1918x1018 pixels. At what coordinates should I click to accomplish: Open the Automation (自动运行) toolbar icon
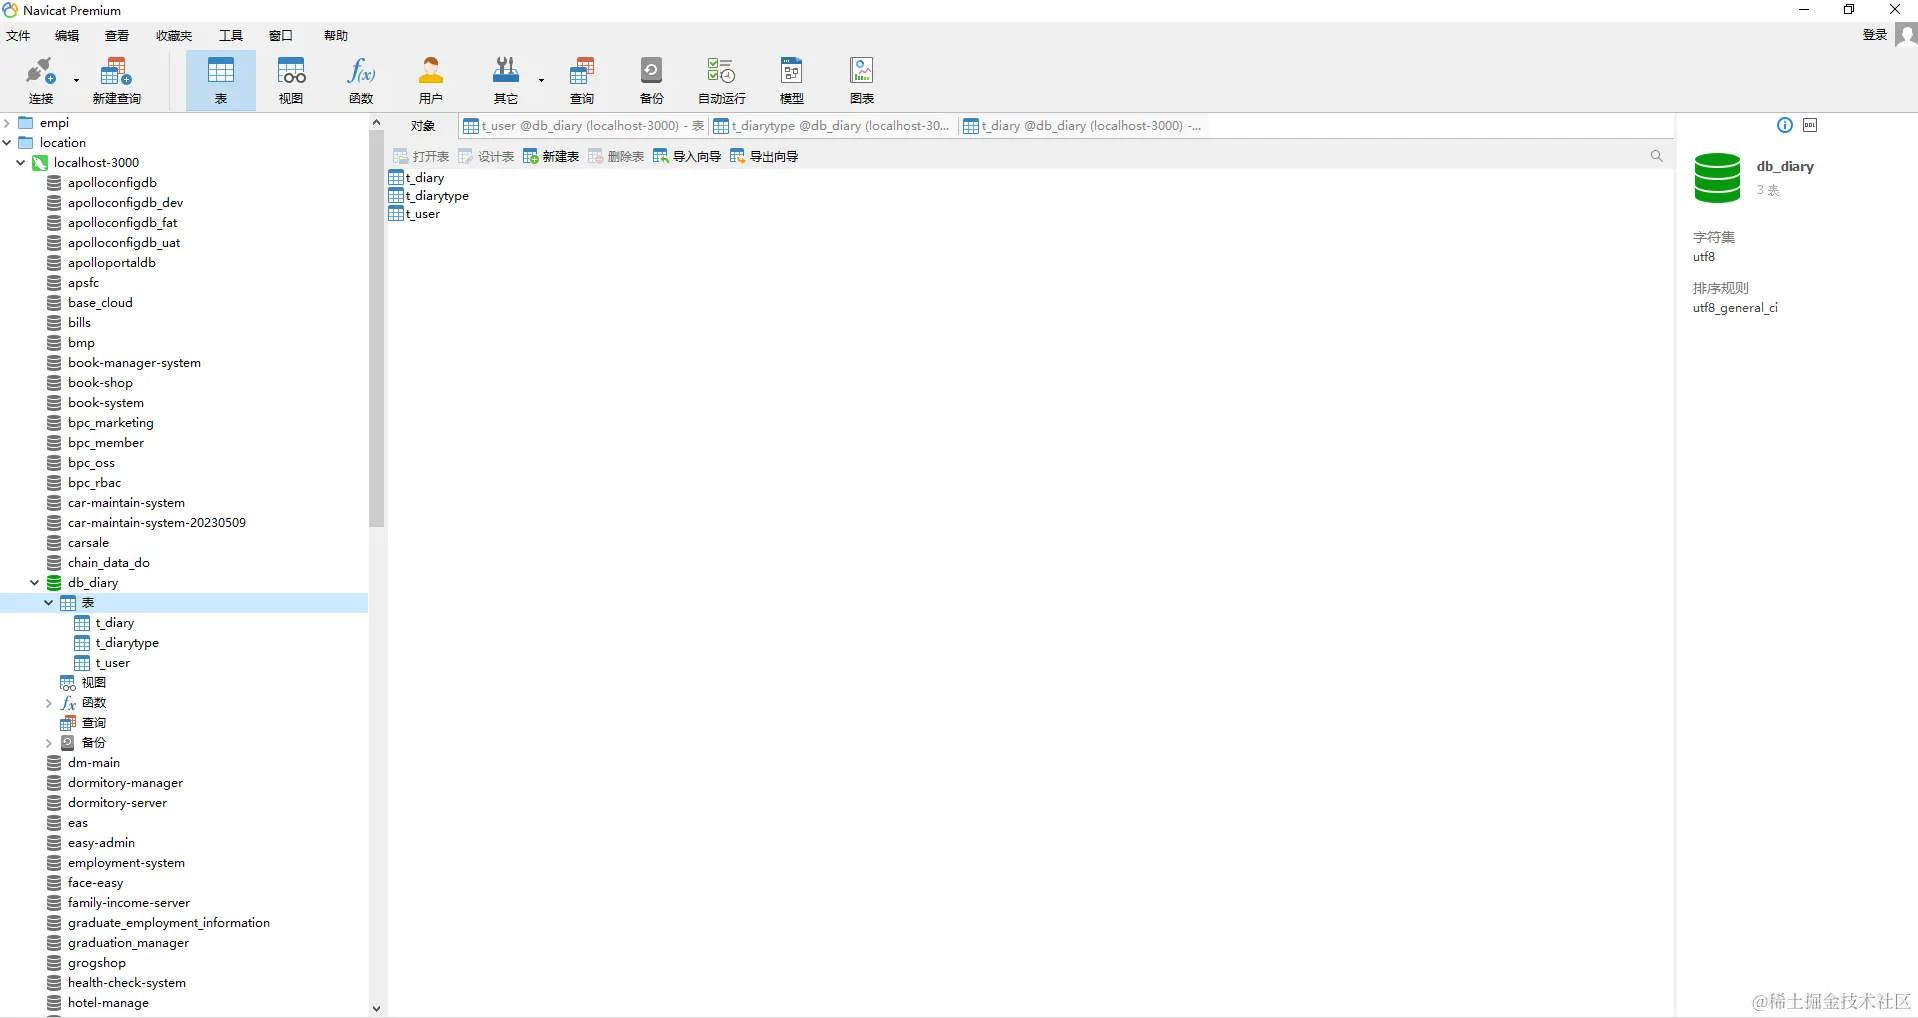(x=722, y=80)
